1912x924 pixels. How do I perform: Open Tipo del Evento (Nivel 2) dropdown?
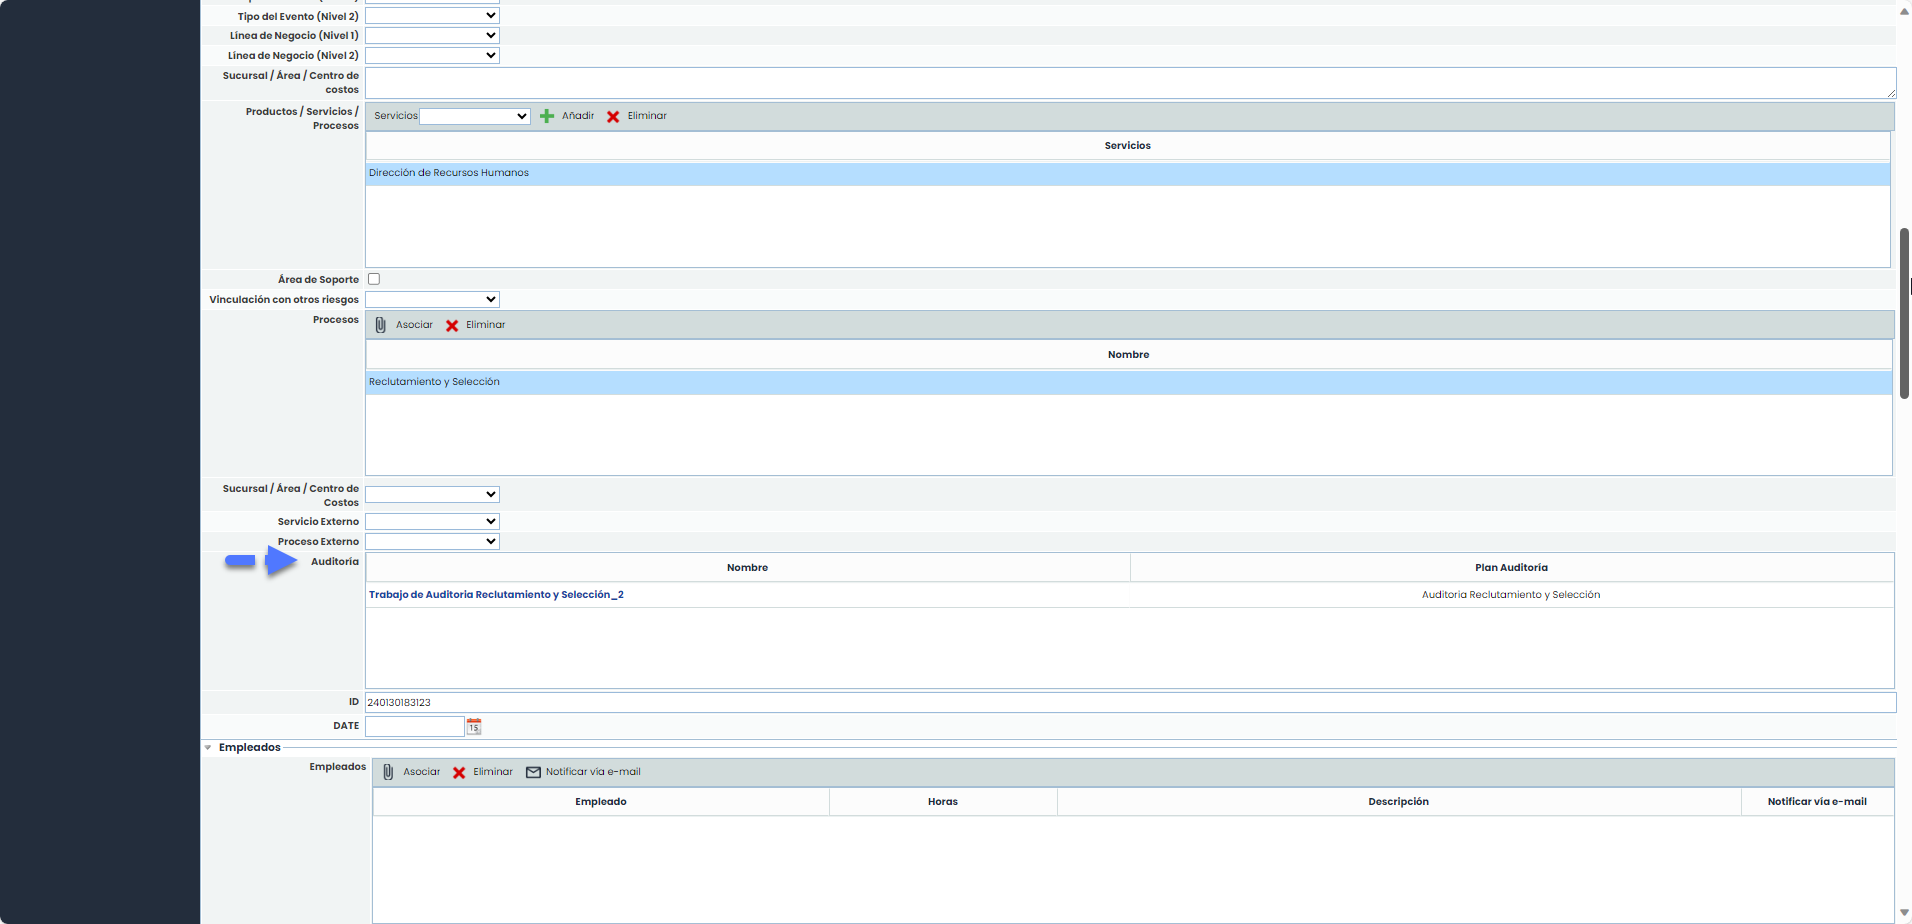432,16
